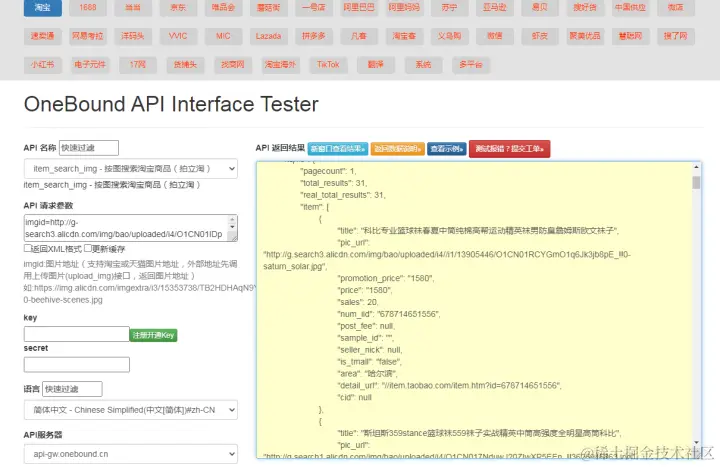The image size is (720, 467).
Task: Click the parameters textarea scroll up arrow
Action: [233, 219]
